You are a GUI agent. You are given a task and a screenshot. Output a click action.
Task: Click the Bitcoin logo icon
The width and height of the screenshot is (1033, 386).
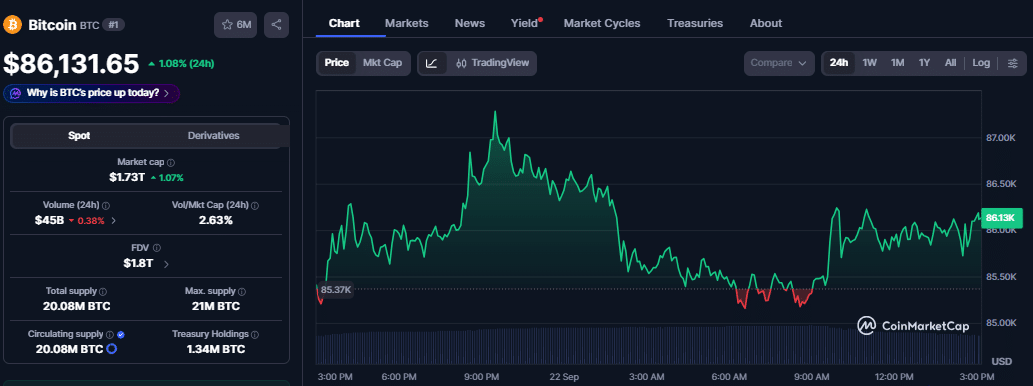coord(12,25)
